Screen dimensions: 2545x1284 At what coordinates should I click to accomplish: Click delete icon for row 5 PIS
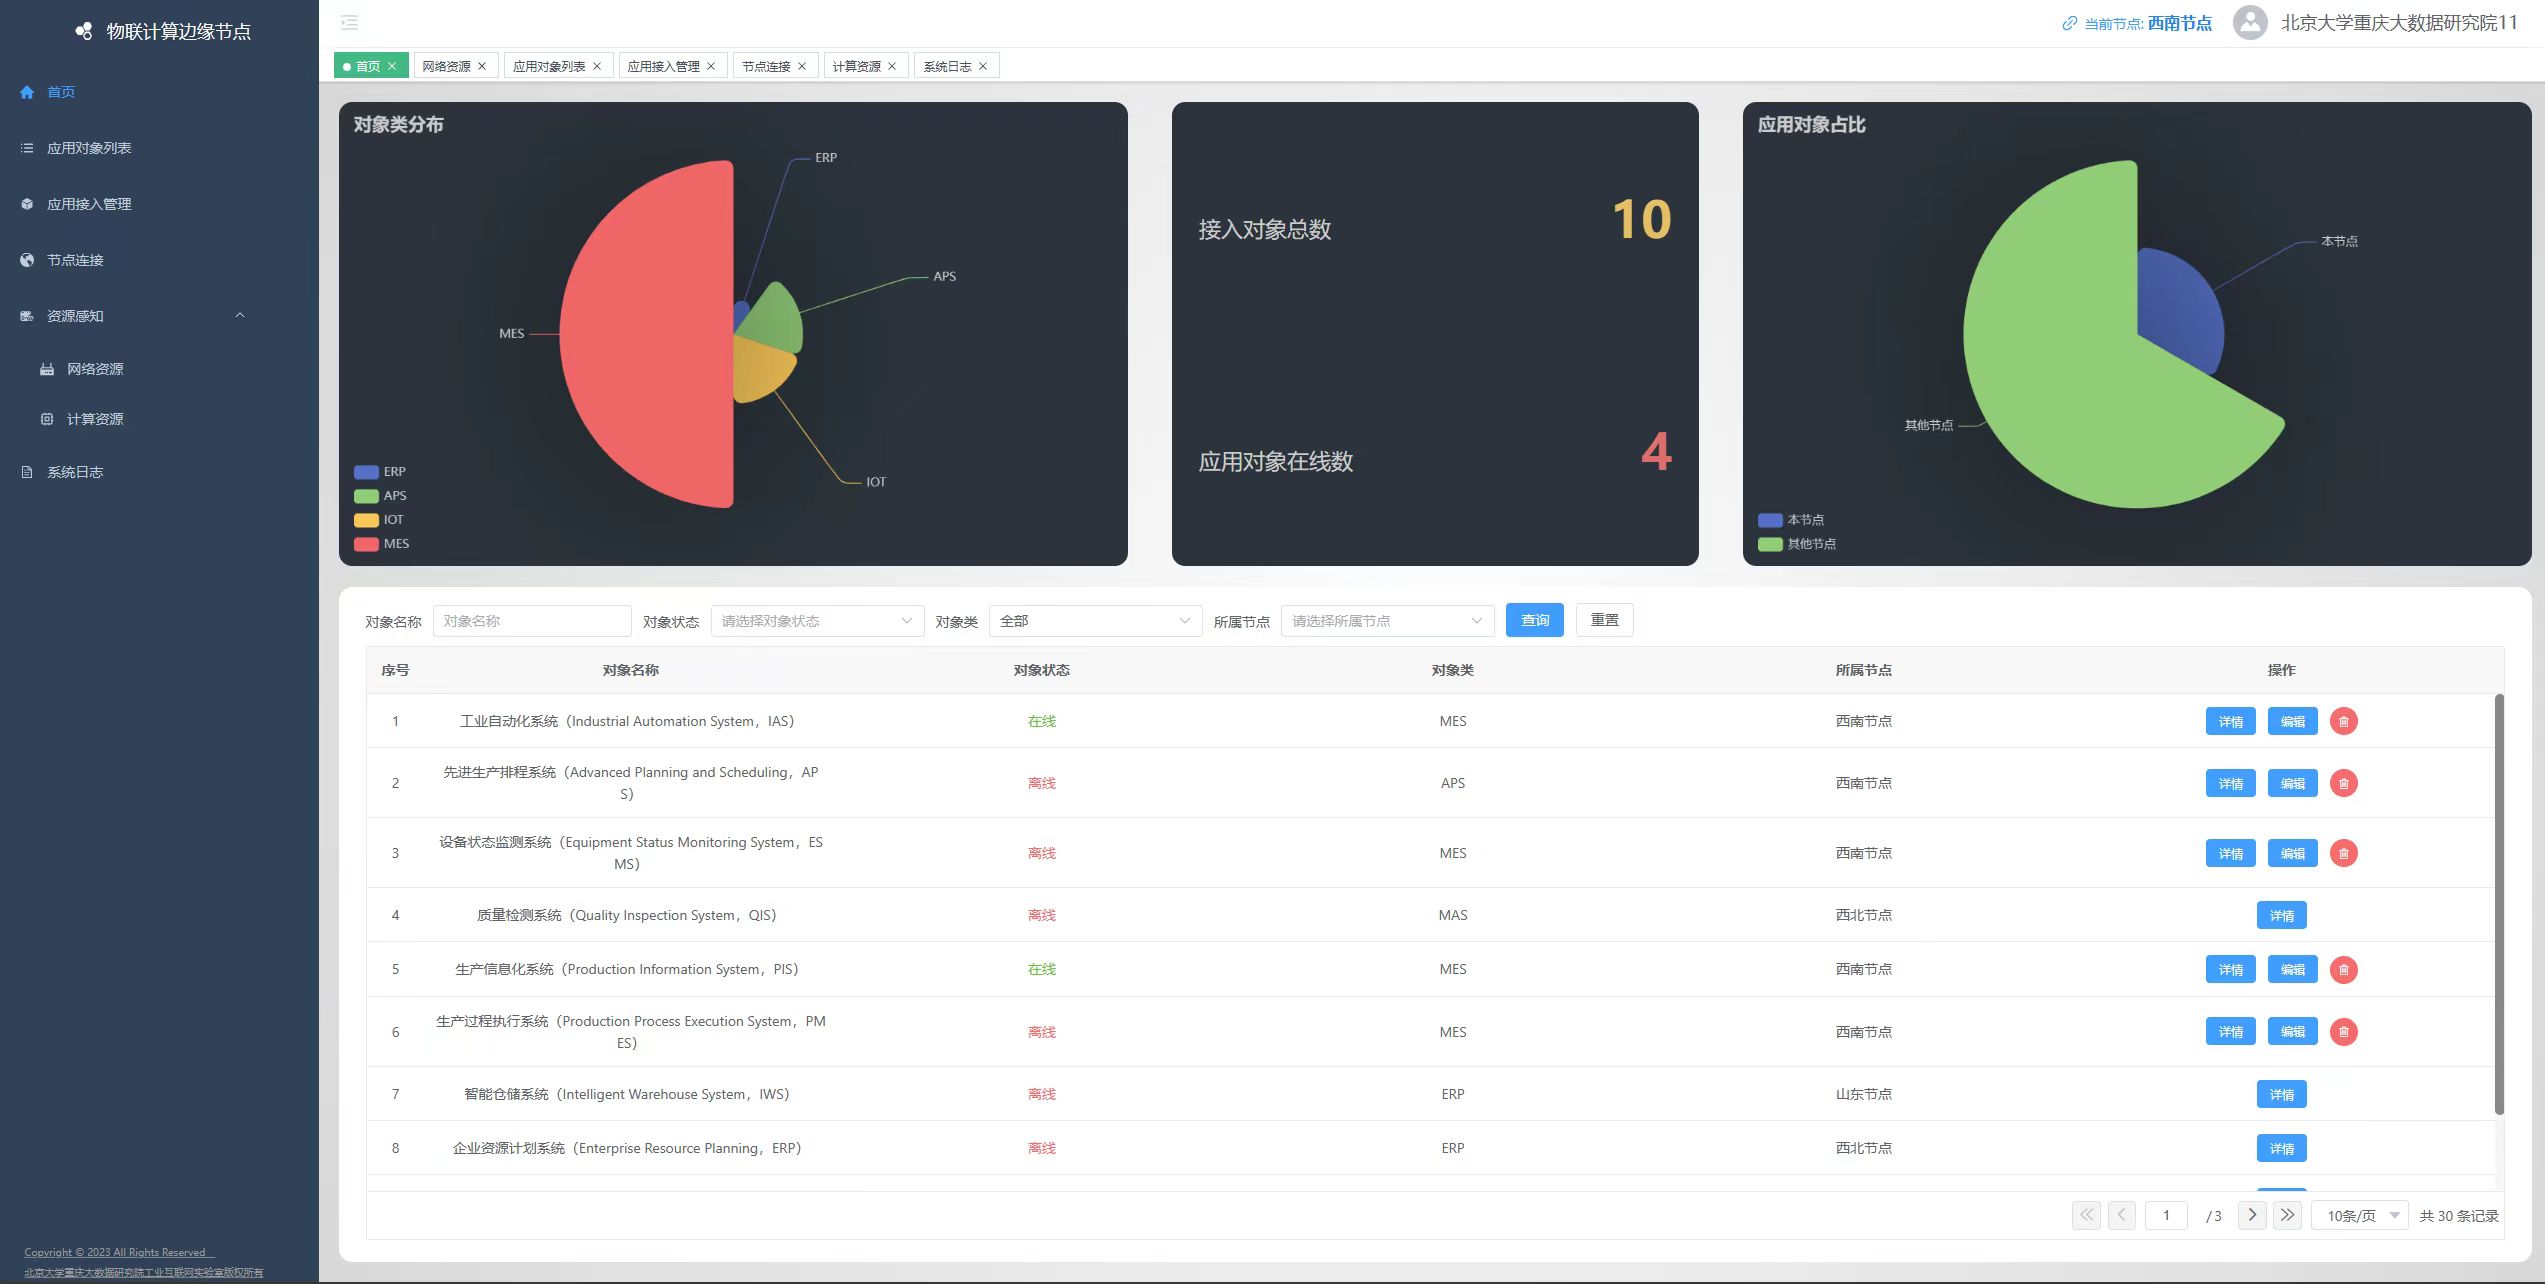2343,969
